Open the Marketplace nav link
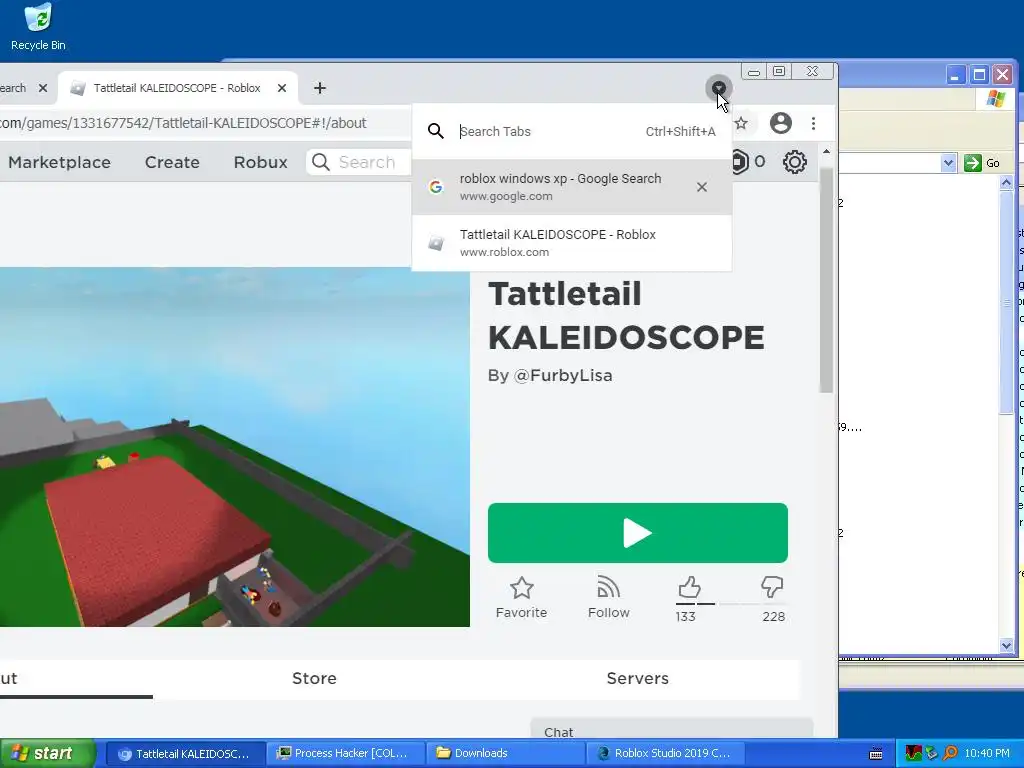The height and width of the screenshot is (768, 1024). point(59,162)
